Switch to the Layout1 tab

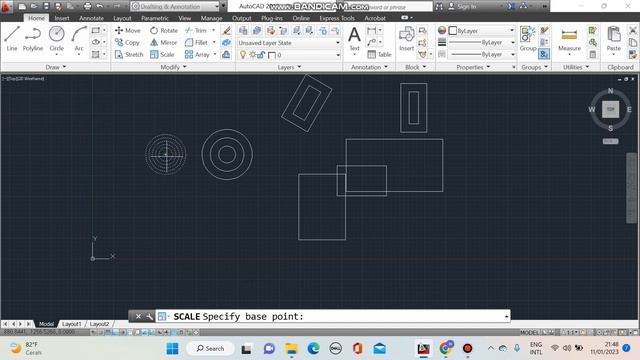71,324
